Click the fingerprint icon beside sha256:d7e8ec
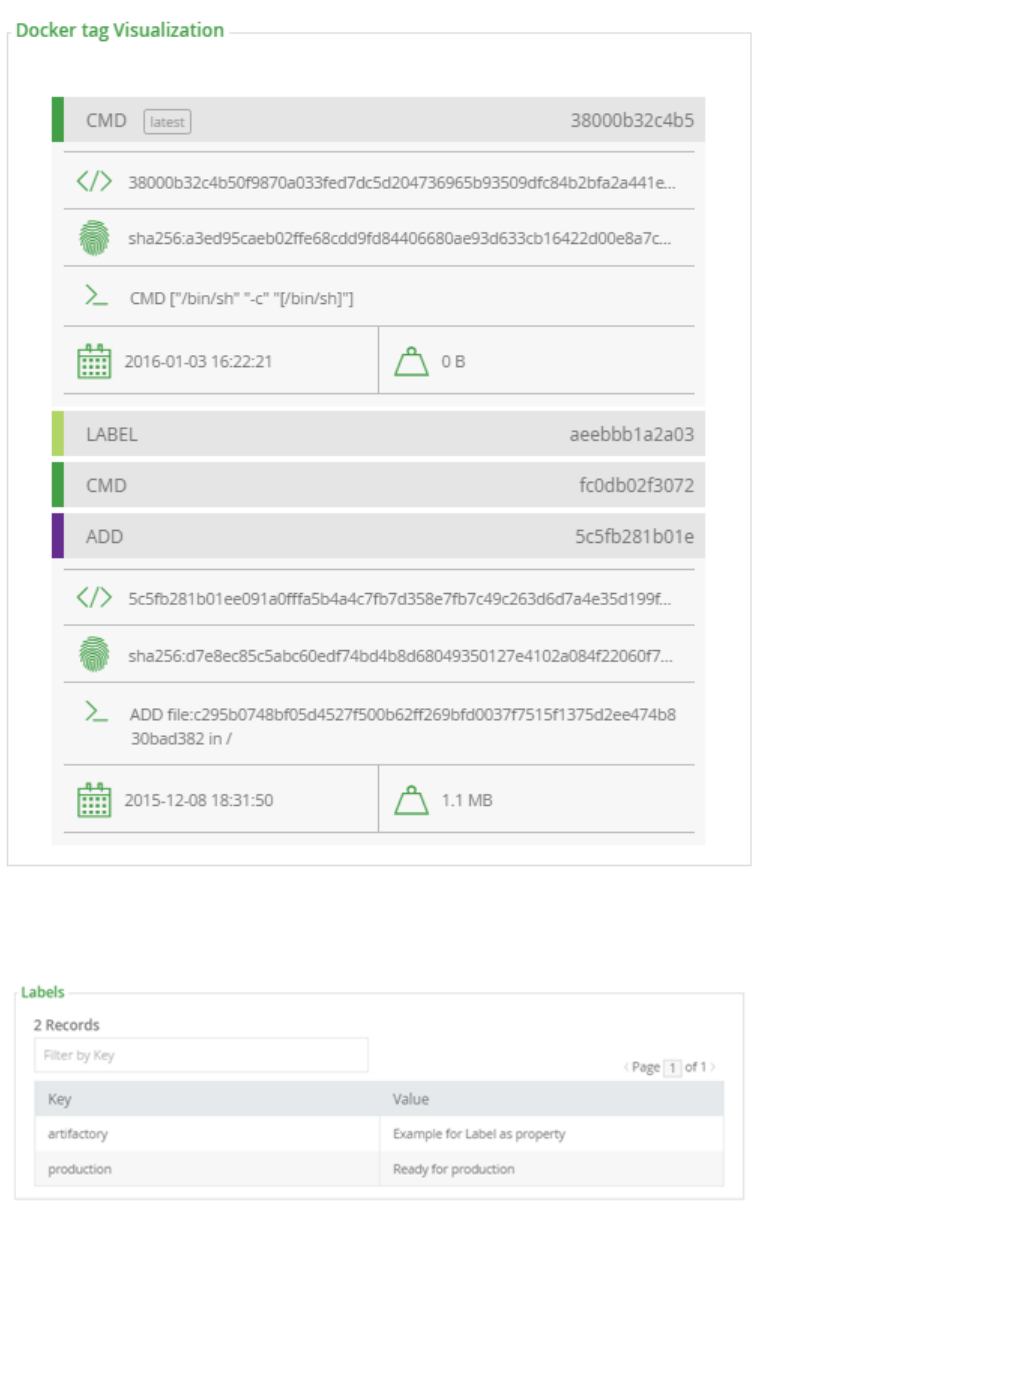 click(94, 655)
